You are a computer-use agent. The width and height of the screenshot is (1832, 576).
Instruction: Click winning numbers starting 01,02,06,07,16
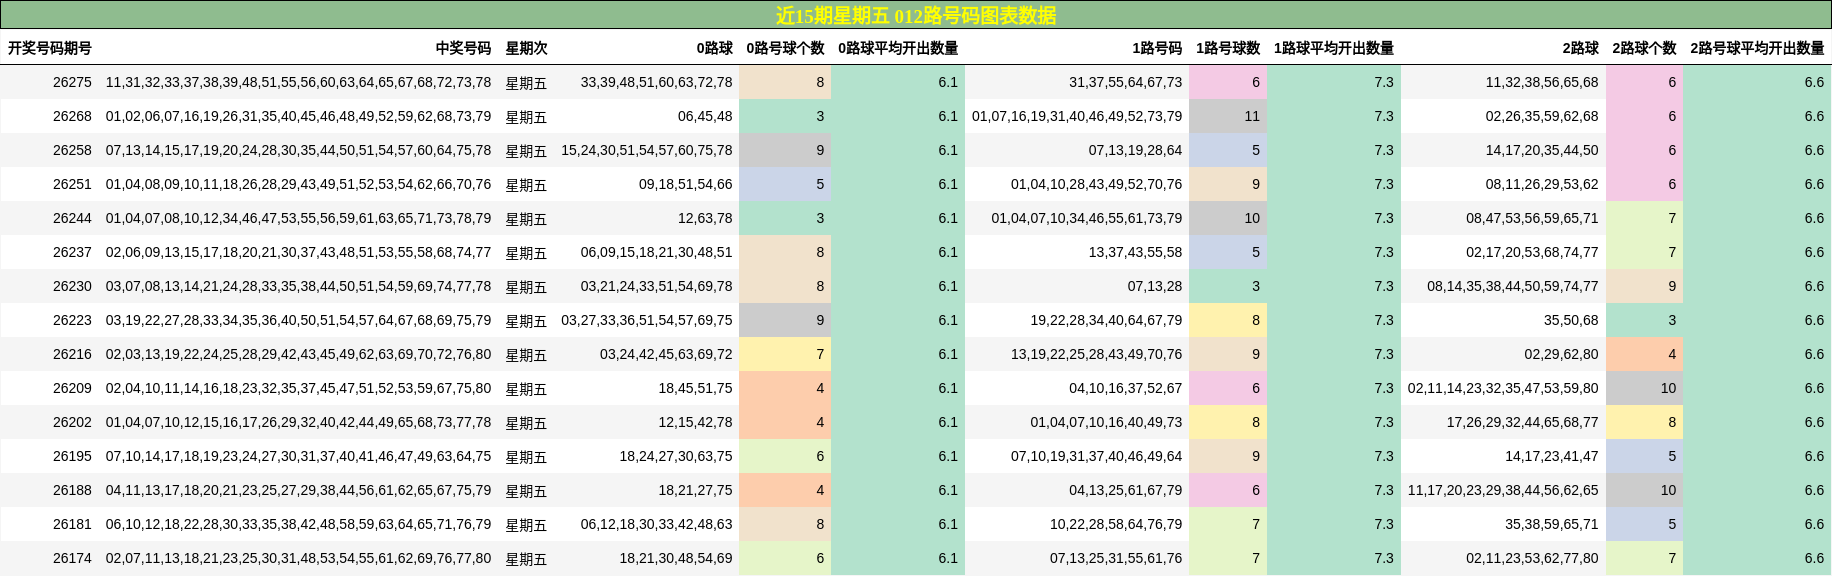pos(298,116)
